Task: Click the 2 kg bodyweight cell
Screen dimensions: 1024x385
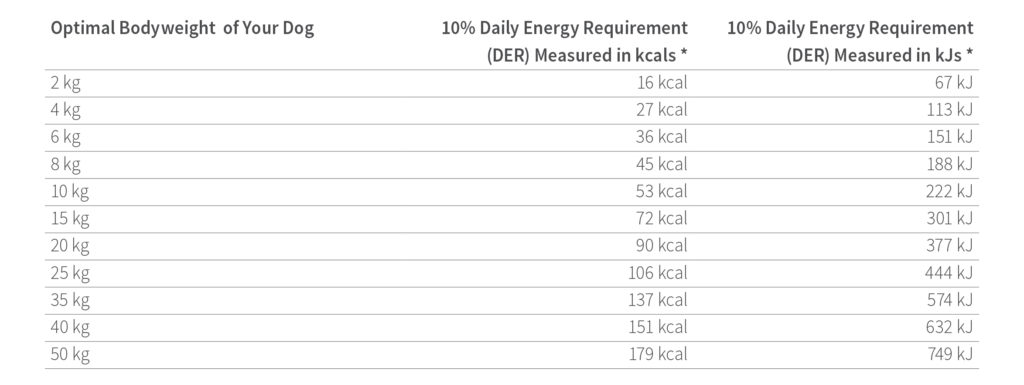Action: pos(65,84)
